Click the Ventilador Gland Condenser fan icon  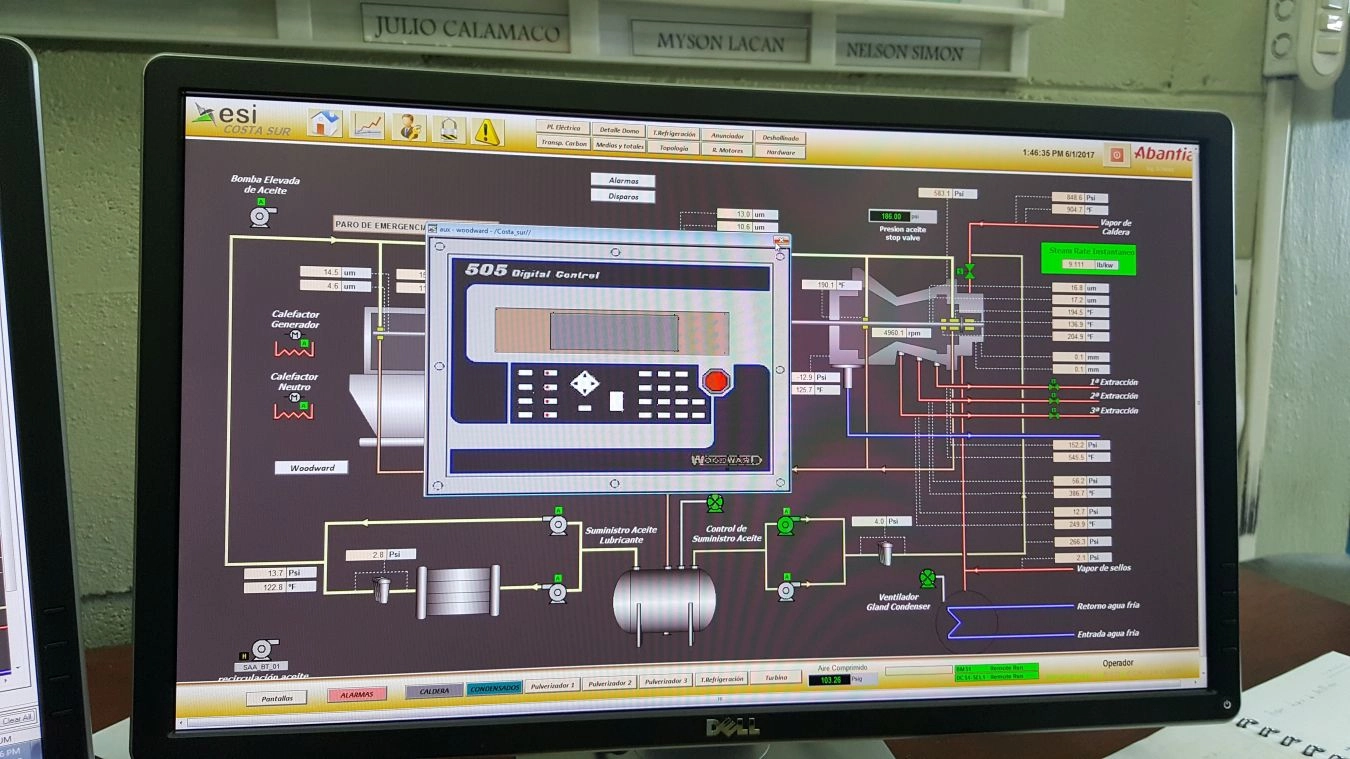click(928, 579)
